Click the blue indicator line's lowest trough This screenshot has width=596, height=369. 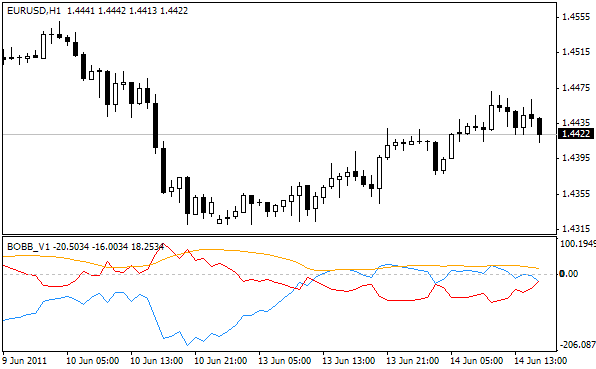[x=187, y=345]
